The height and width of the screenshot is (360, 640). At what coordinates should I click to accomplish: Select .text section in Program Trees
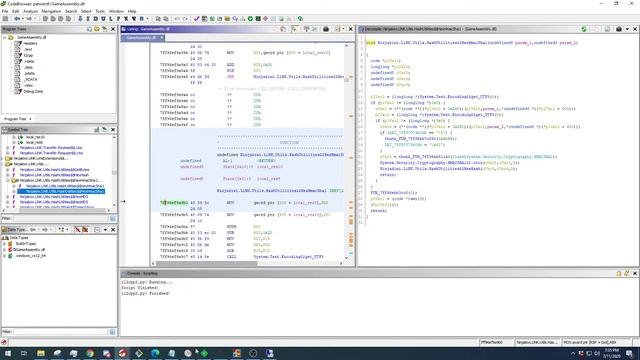[x=28, y=49]
